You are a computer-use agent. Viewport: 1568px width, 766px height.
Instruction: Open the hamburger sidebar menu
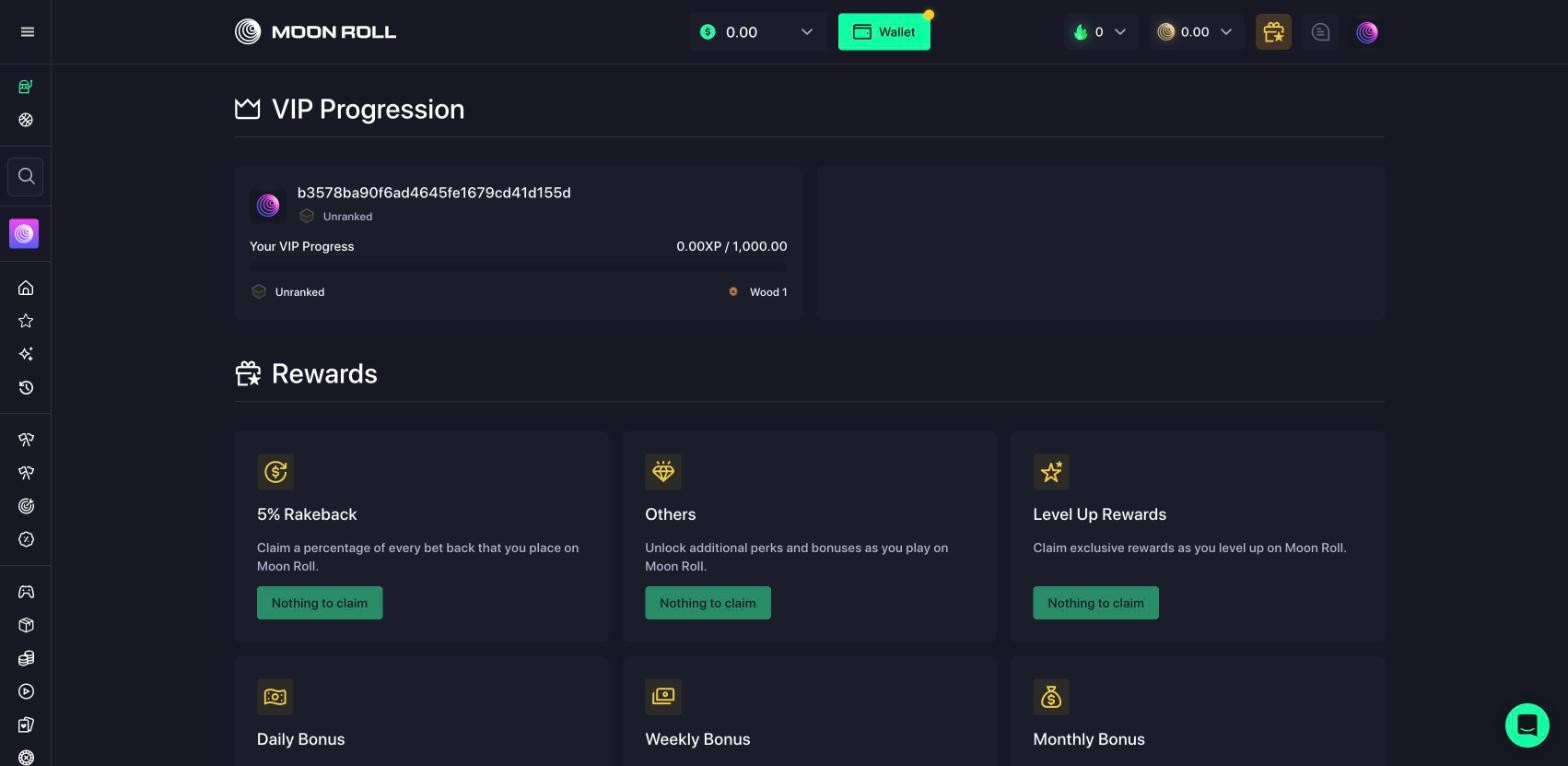point(27,32)
